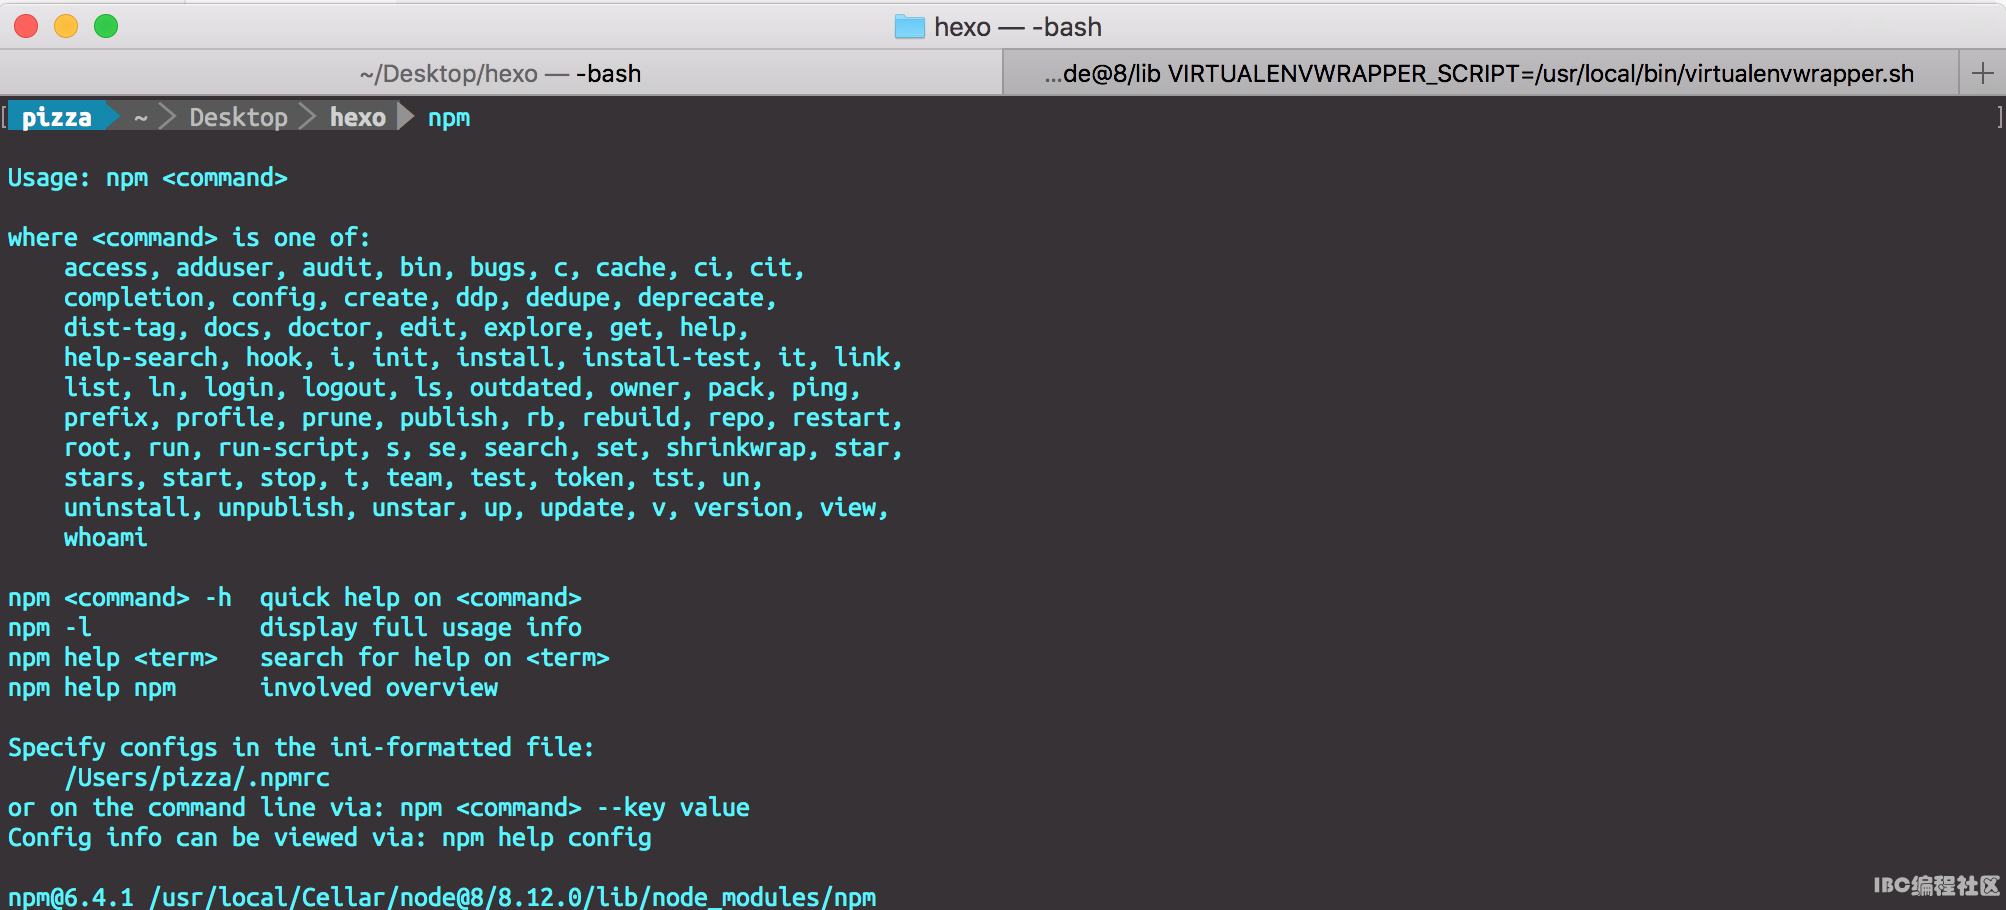Click the typed npm command on prompt line
This screenshot has height=910, width=2006.
[x=449, y=118]
